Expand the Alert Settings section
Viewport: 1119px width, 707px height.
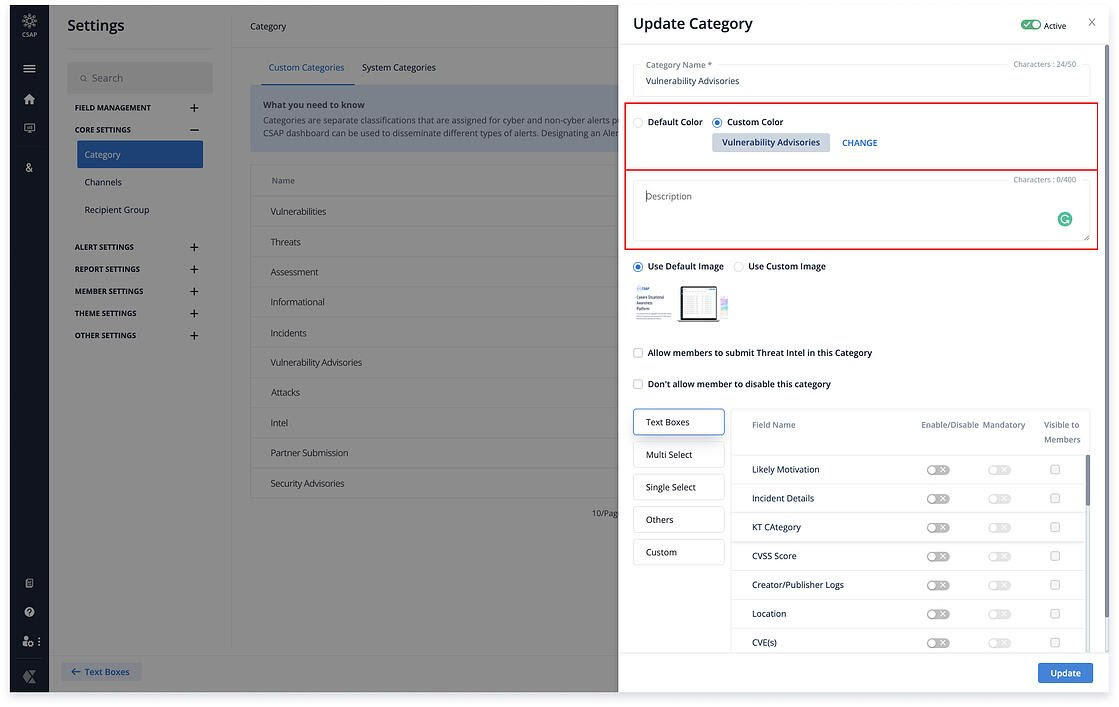(x=194, y=247)
